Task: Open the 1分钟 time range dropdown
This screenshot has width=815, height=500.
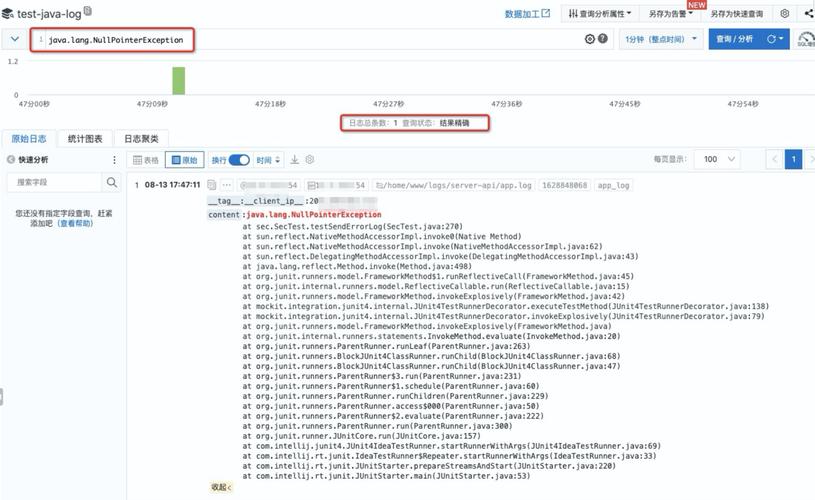Action: [659, 39]
